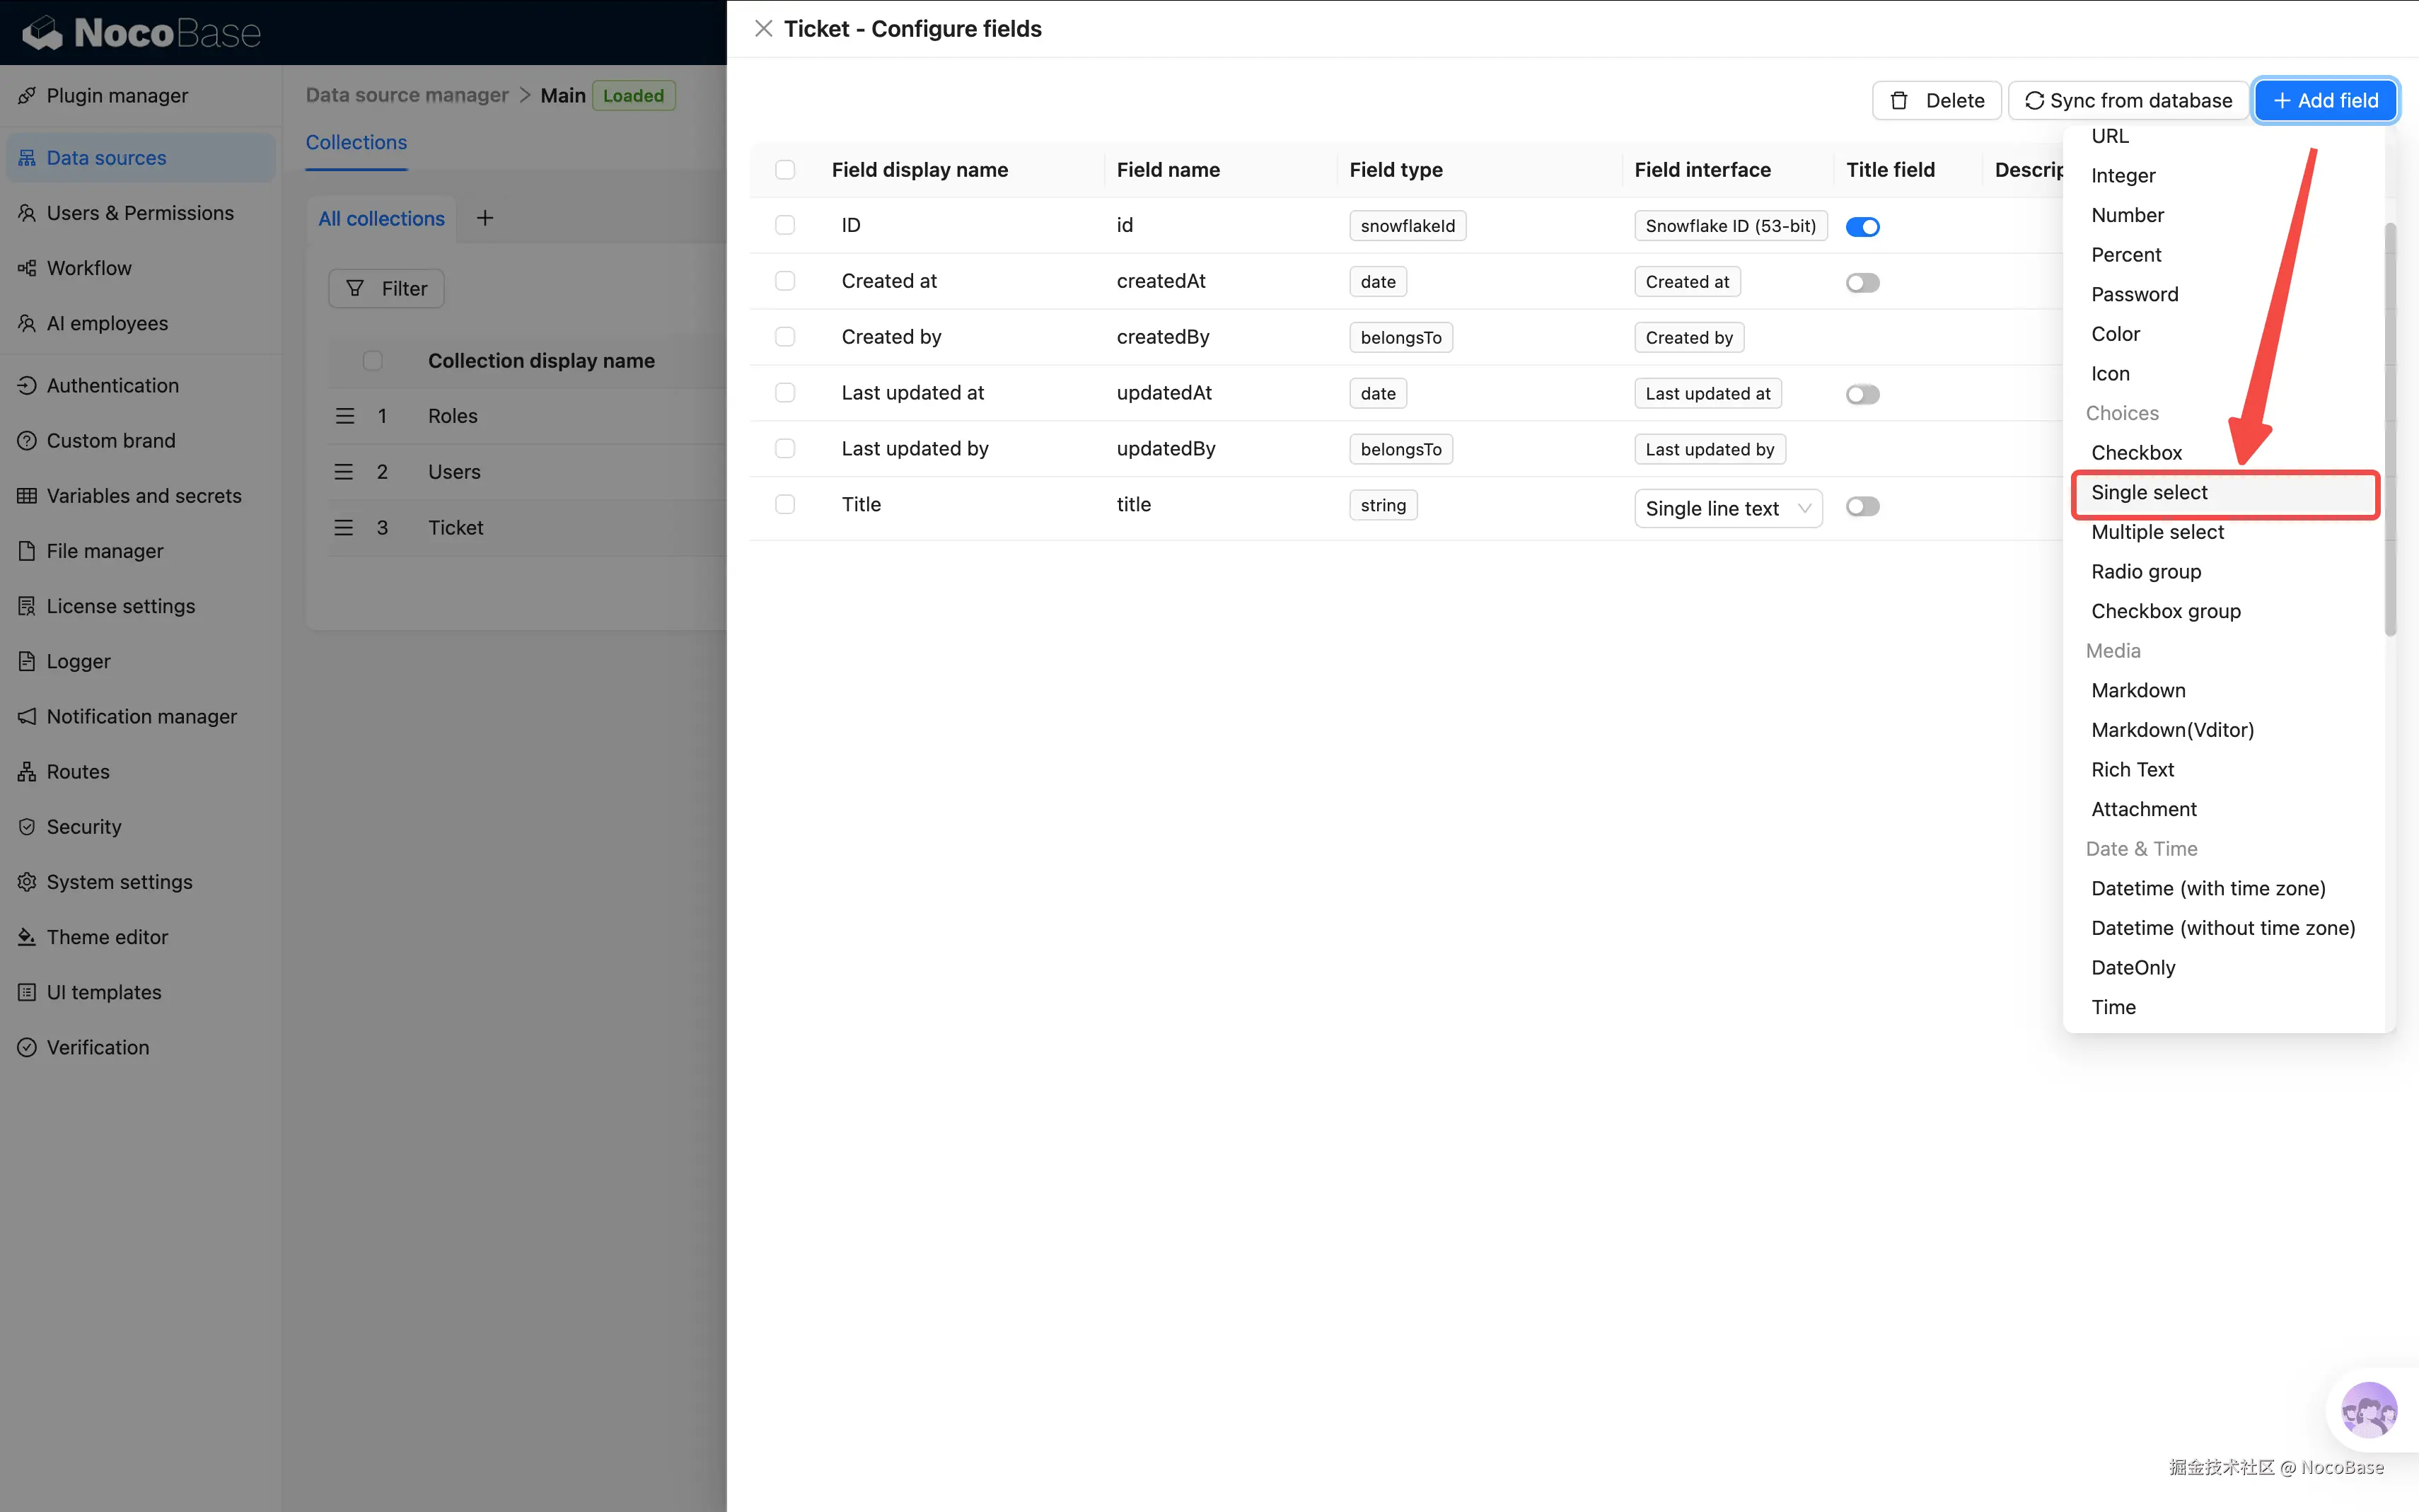This screenshot has height=1512, width=2419.
Task: Click the Sync from database button
Action: point(2126,100)
